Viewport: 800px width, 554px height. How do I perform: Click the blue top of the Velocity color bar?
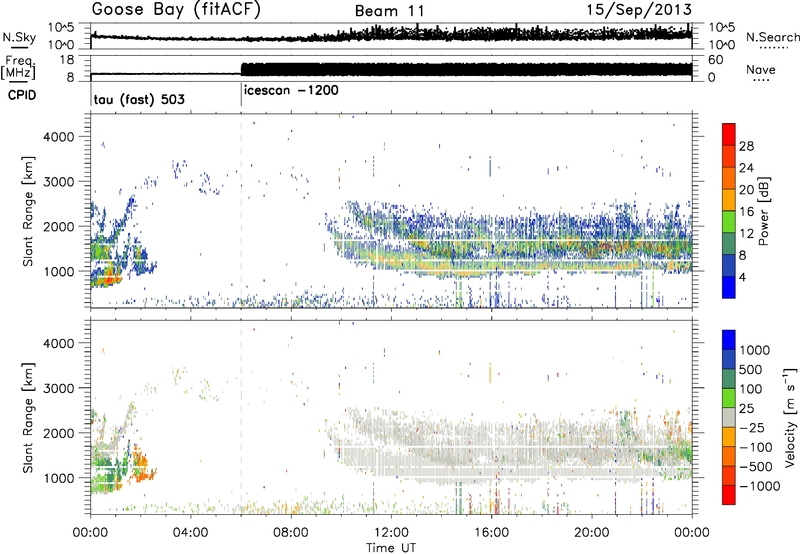[729, 339]
